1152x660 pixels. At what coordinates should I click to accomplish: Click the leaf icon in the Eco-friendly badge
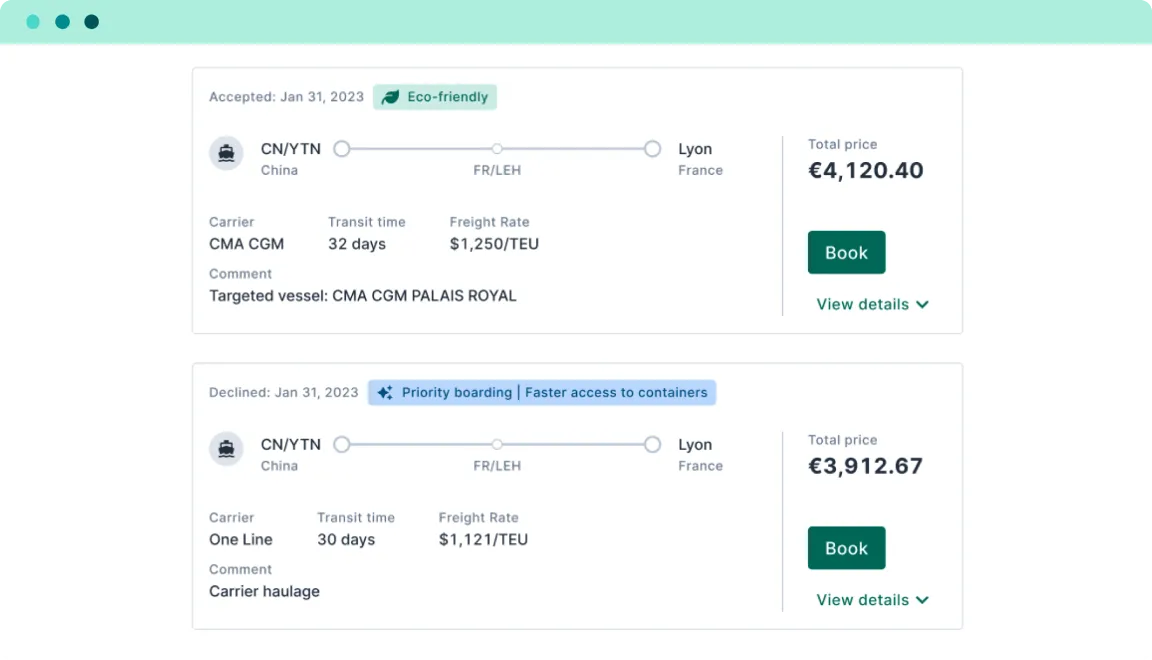[390, 97]
